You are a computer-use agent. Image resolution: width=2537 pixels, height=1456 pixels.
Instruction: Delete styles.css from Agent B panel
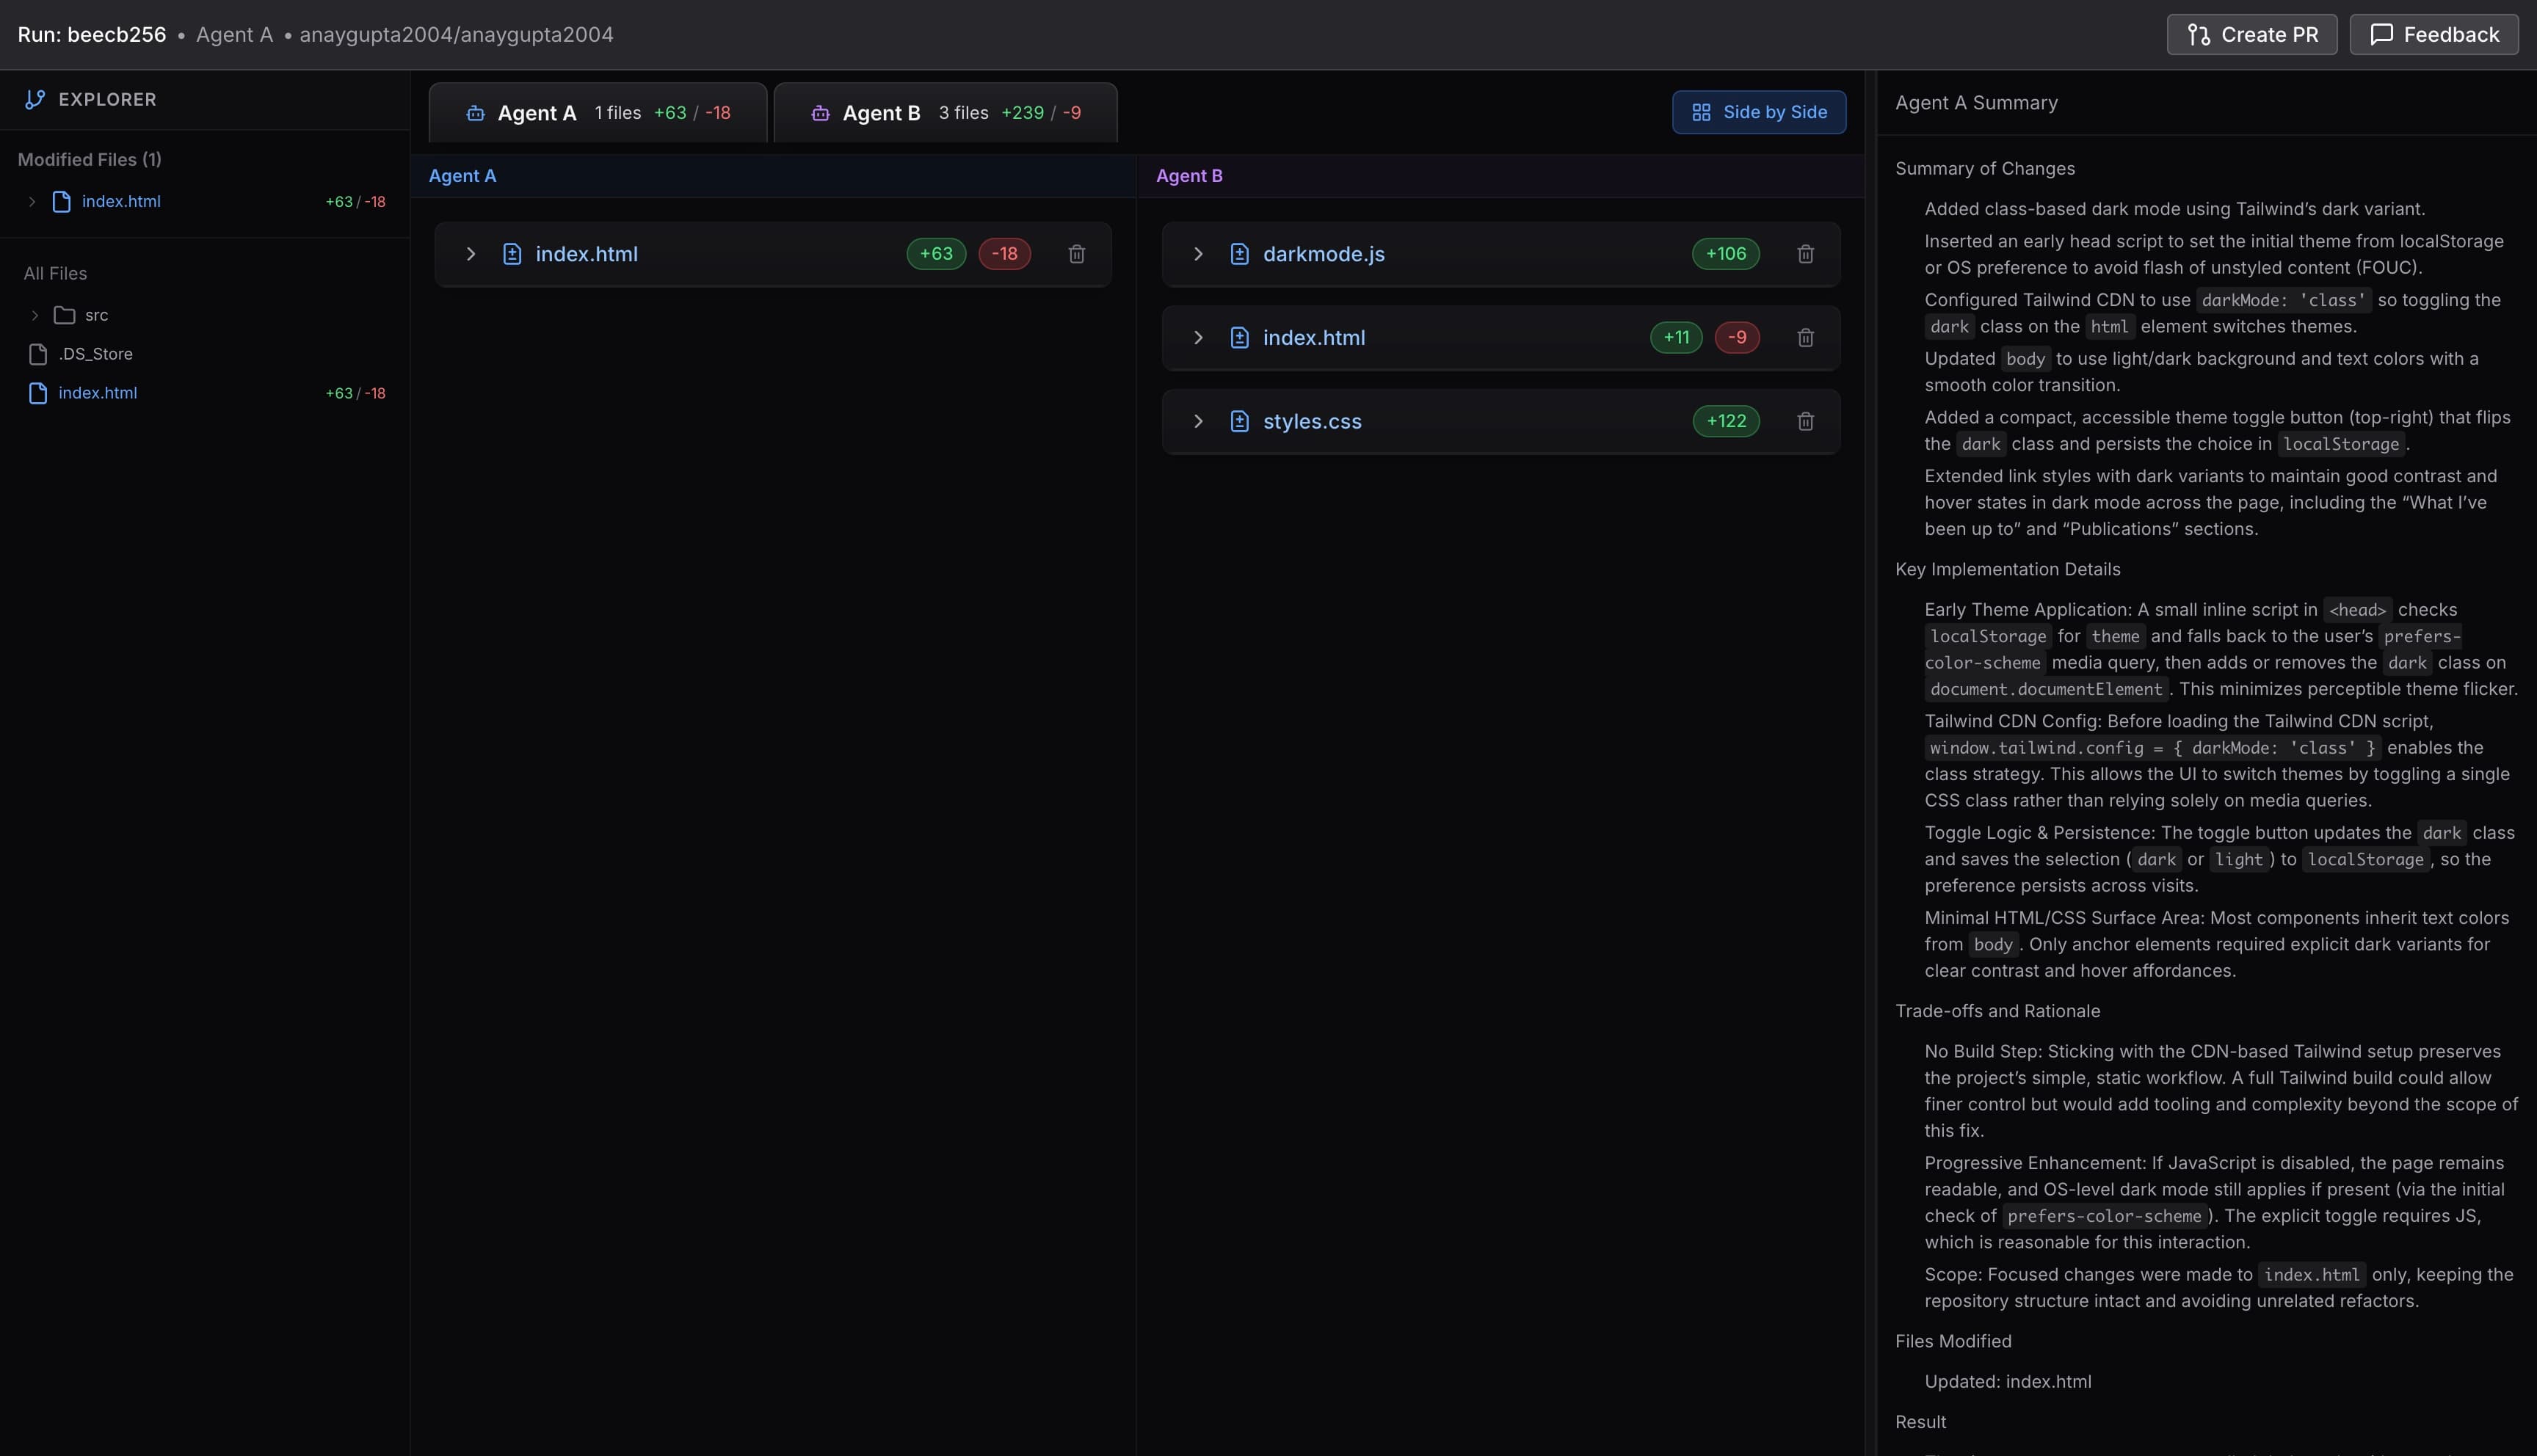coord(1804,421)
